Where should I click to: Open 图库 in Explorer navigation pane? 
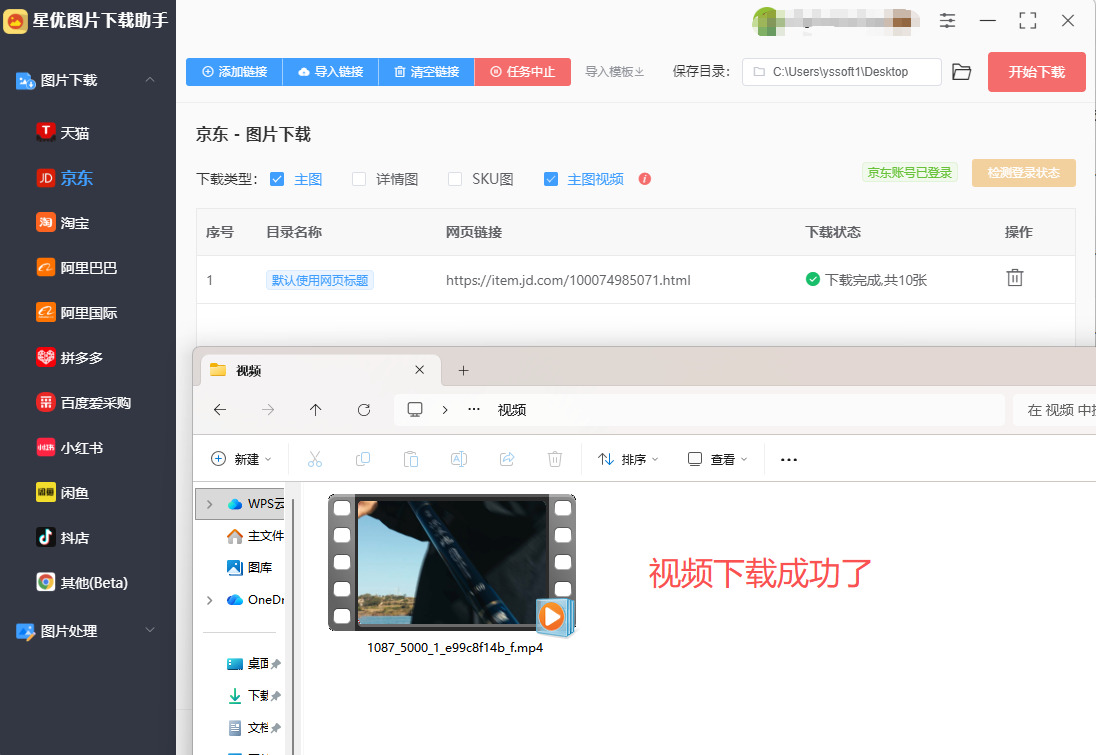click(x=250, y=568)
